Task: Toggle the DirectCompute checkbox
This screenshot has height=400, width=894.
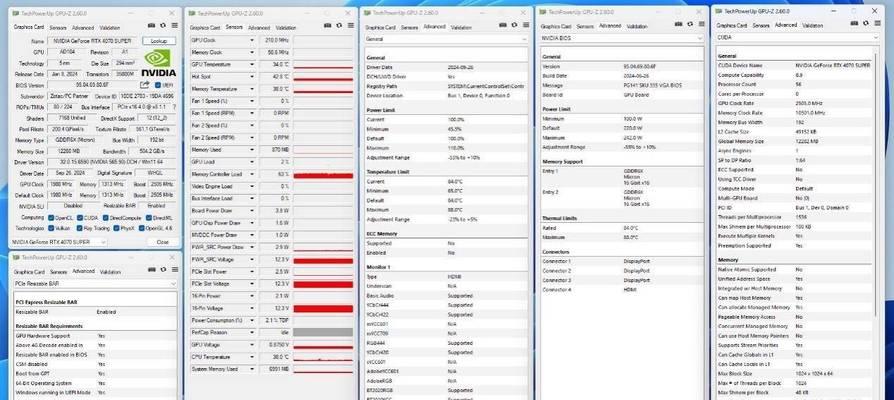Action: point(106,218)
